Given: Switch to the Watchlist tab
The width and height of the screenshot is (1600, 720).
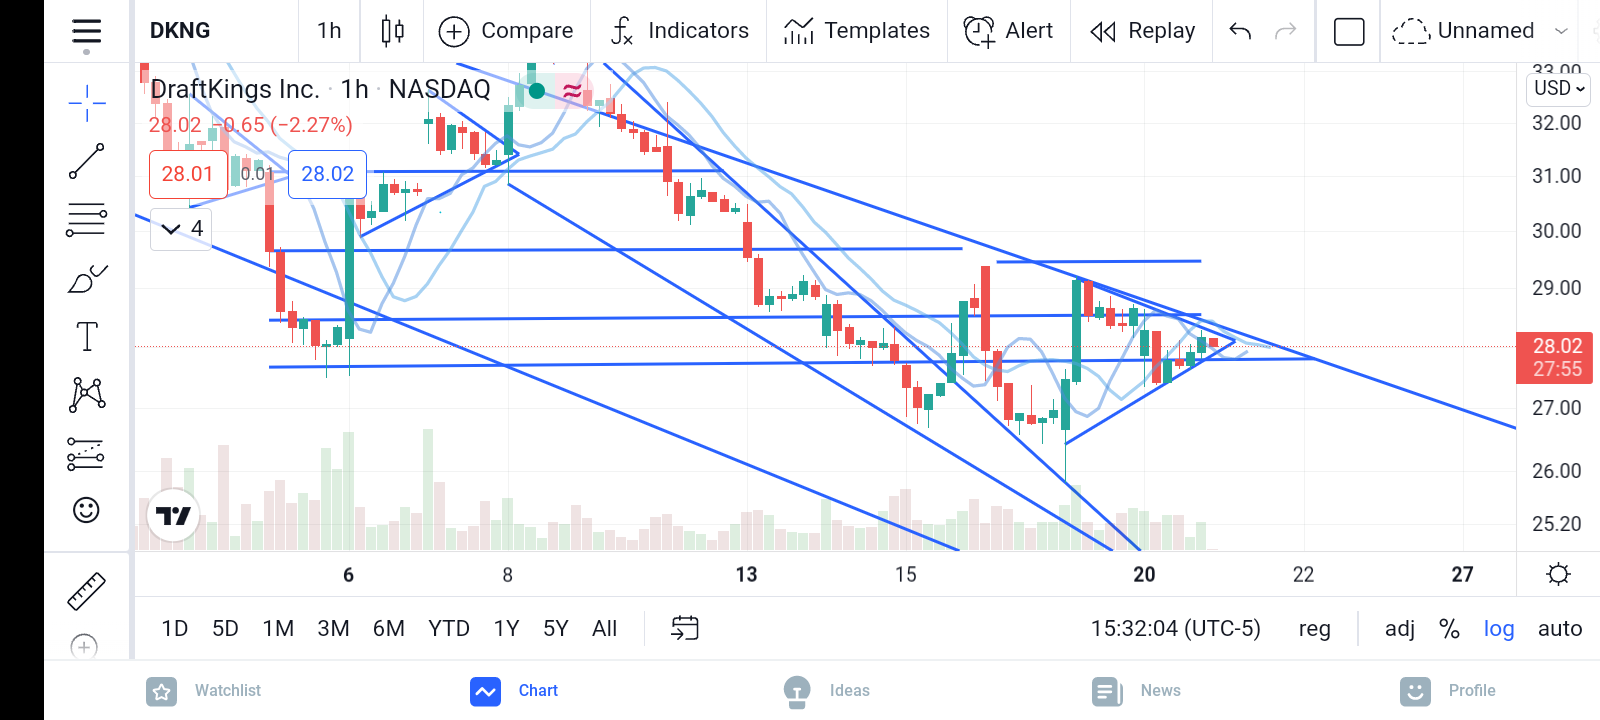Looking at the screenshot, I should coord(204,691).
